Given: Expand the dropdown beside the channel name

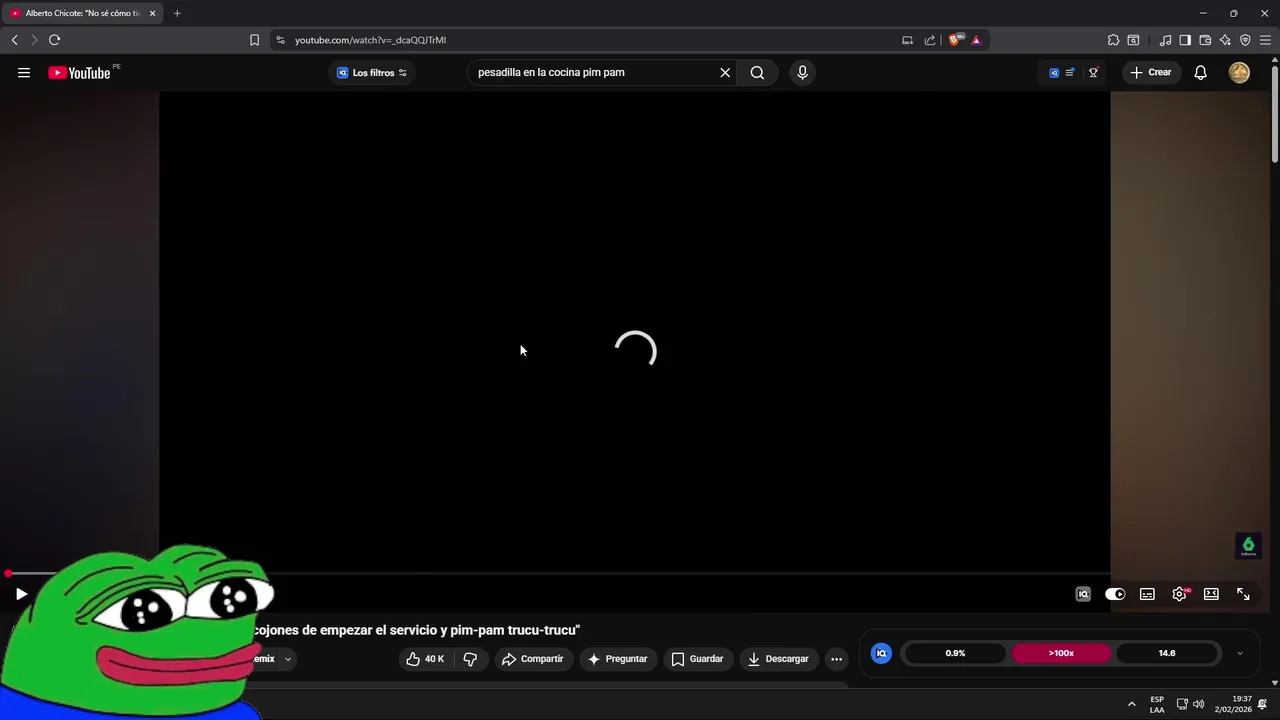Looking at the screenshot, I should point(288,659).
